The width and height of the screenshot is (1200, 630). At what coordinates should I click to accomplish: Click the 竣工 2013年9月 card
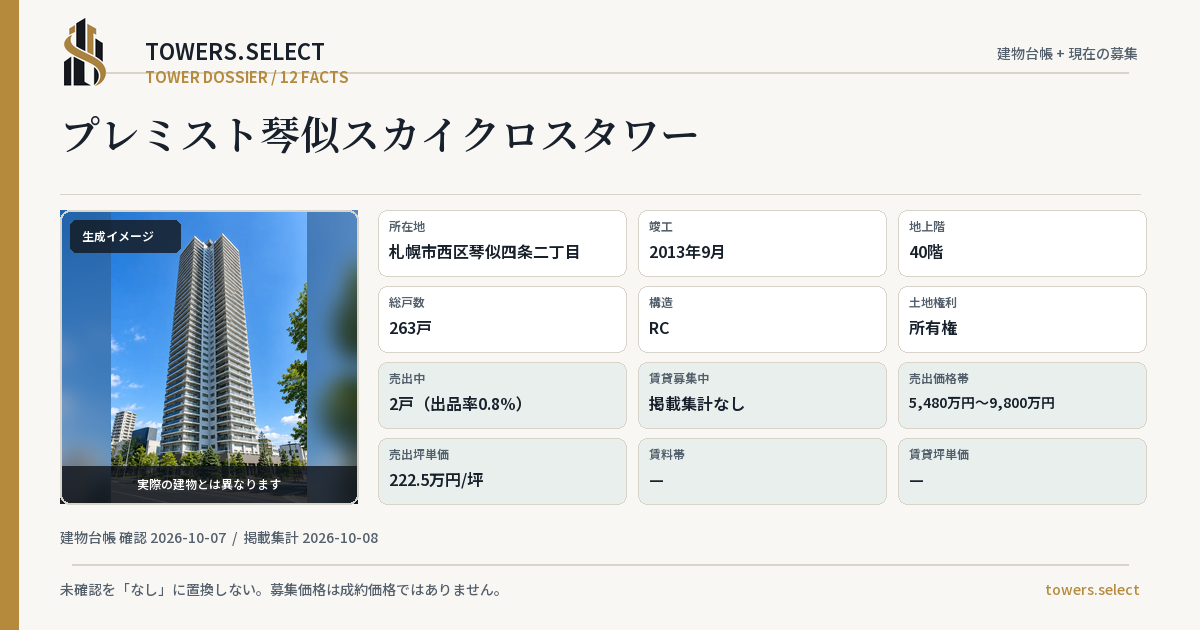[762, 243]
